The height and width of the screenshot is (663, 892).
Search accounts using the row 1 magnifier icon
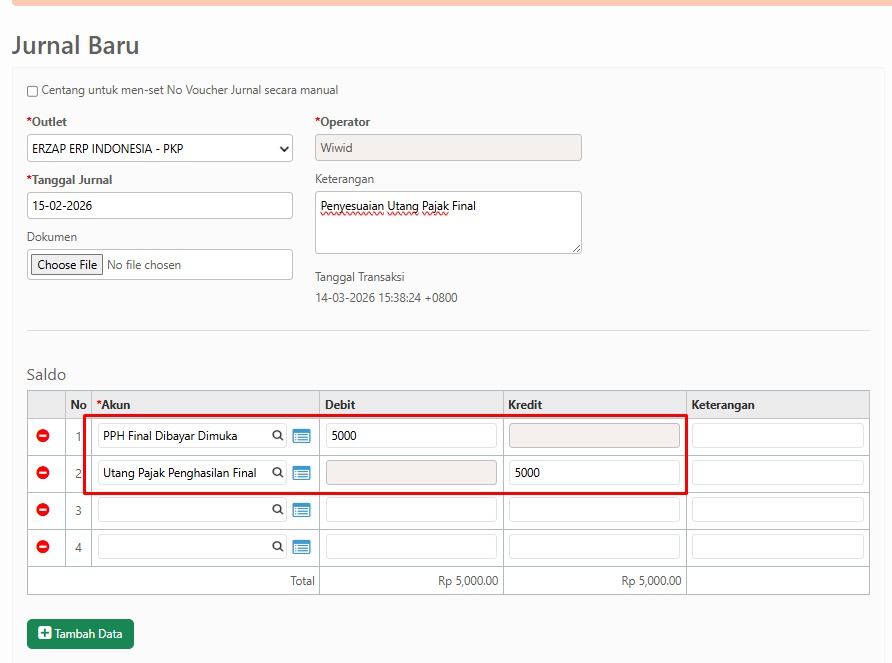pyautogui.click(x=278, y=436)
